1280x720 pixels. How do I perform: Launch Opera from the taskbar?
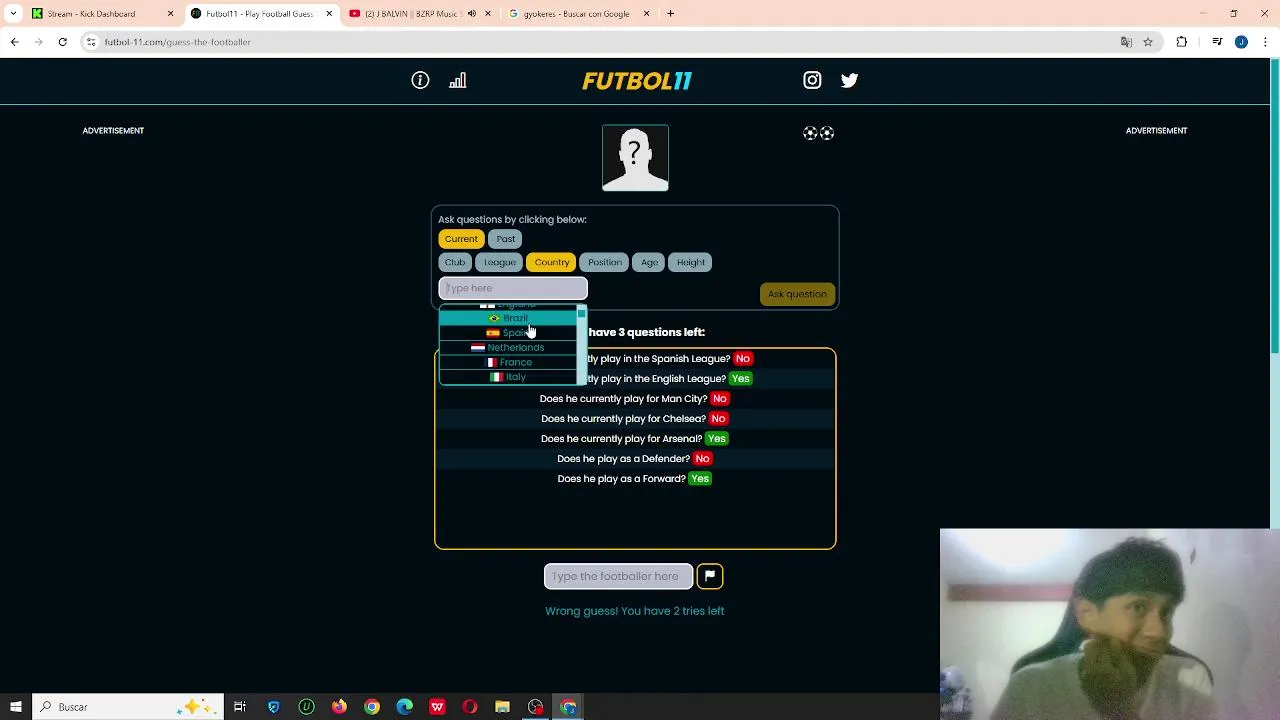(x=470, y=707)
